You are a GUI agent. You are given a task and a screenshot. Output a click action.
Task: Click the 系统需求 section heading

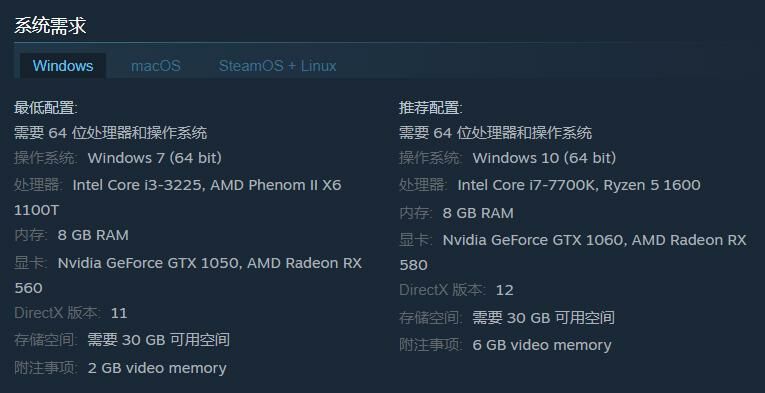click(x=50, y=25)
